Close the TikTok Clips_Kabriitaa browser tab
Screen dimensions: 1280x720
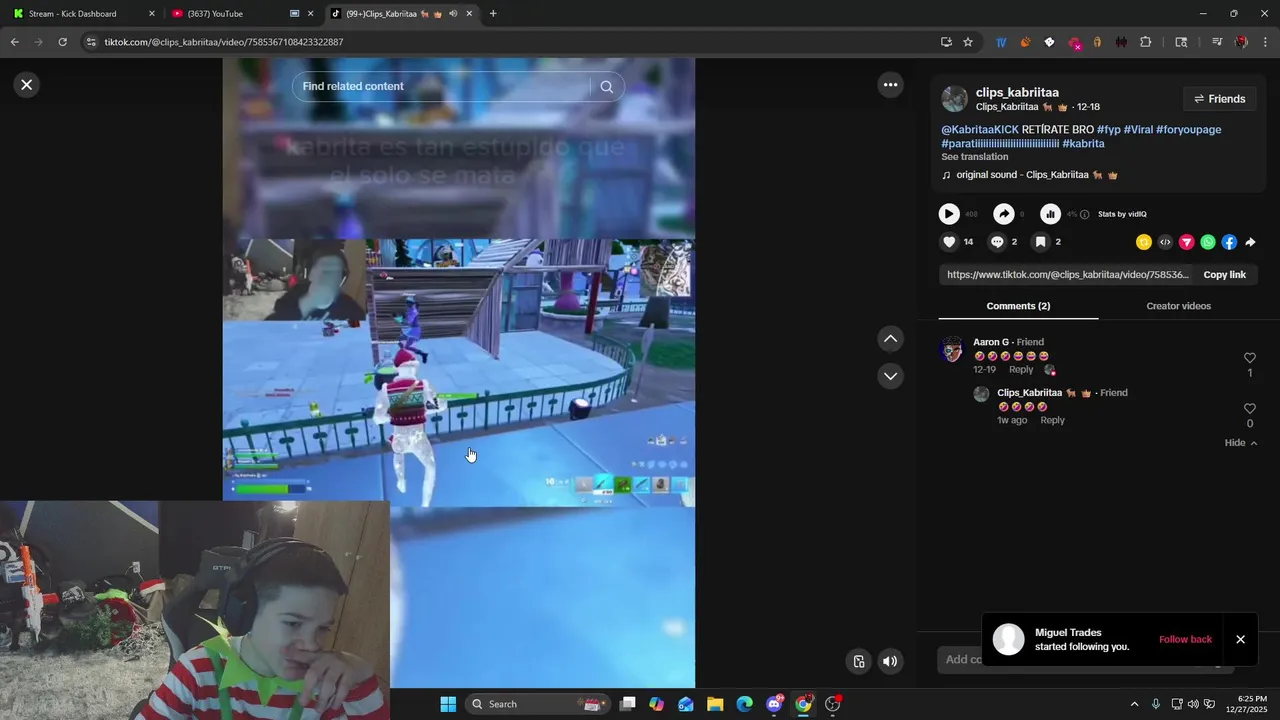[x=469, y=14]
